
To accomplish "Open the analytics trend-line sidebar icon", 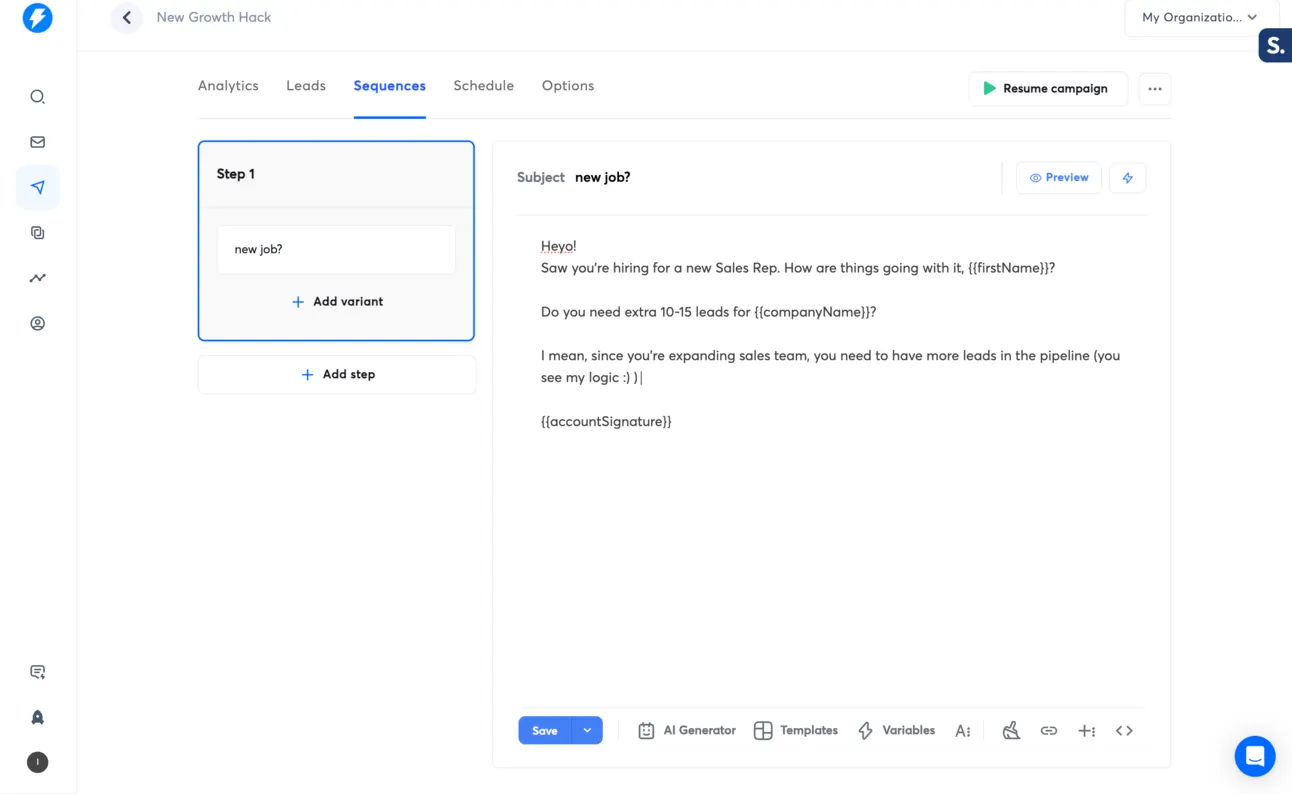I will point(38,278).
